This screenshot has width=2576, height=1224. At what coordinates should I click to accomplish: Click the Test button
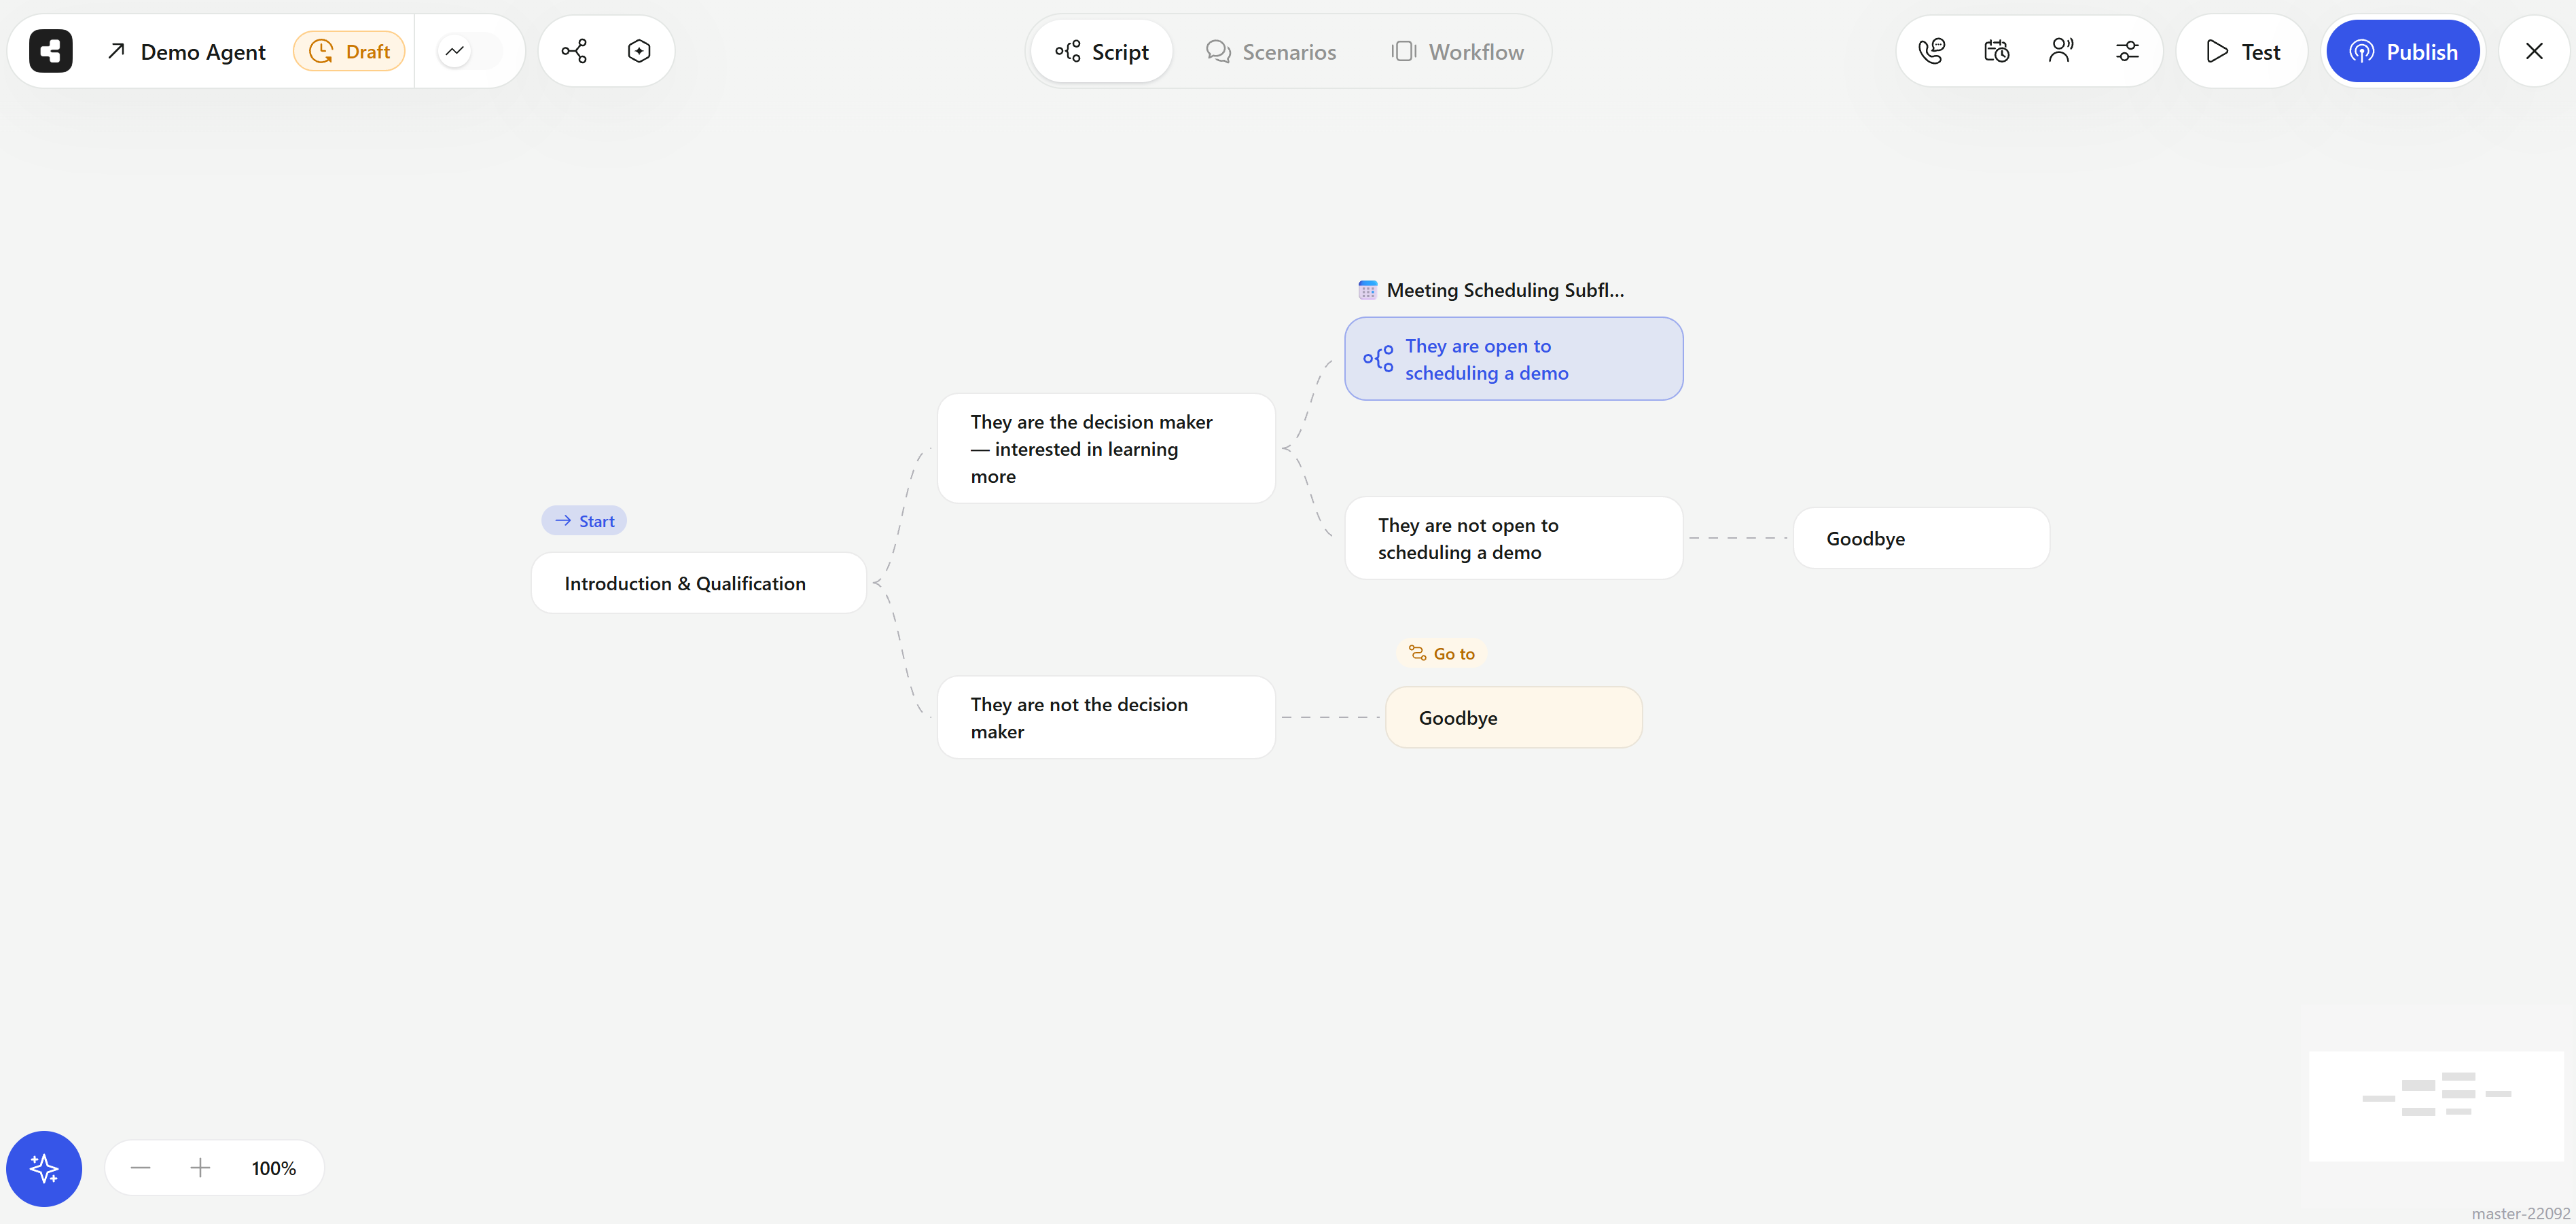pyautogui.click(x=2242, y=51)
